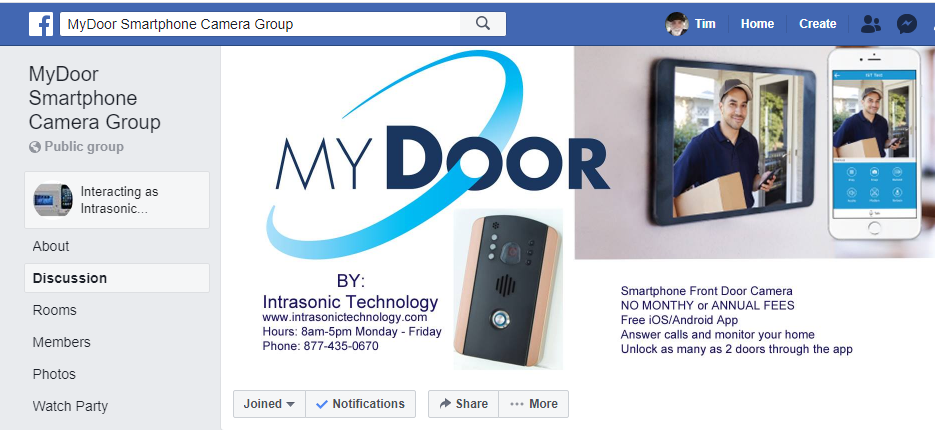This screenshot has width=935, height=430.
Task: Open Photos in the group sidebar
Action: click(x=54, y=374)
